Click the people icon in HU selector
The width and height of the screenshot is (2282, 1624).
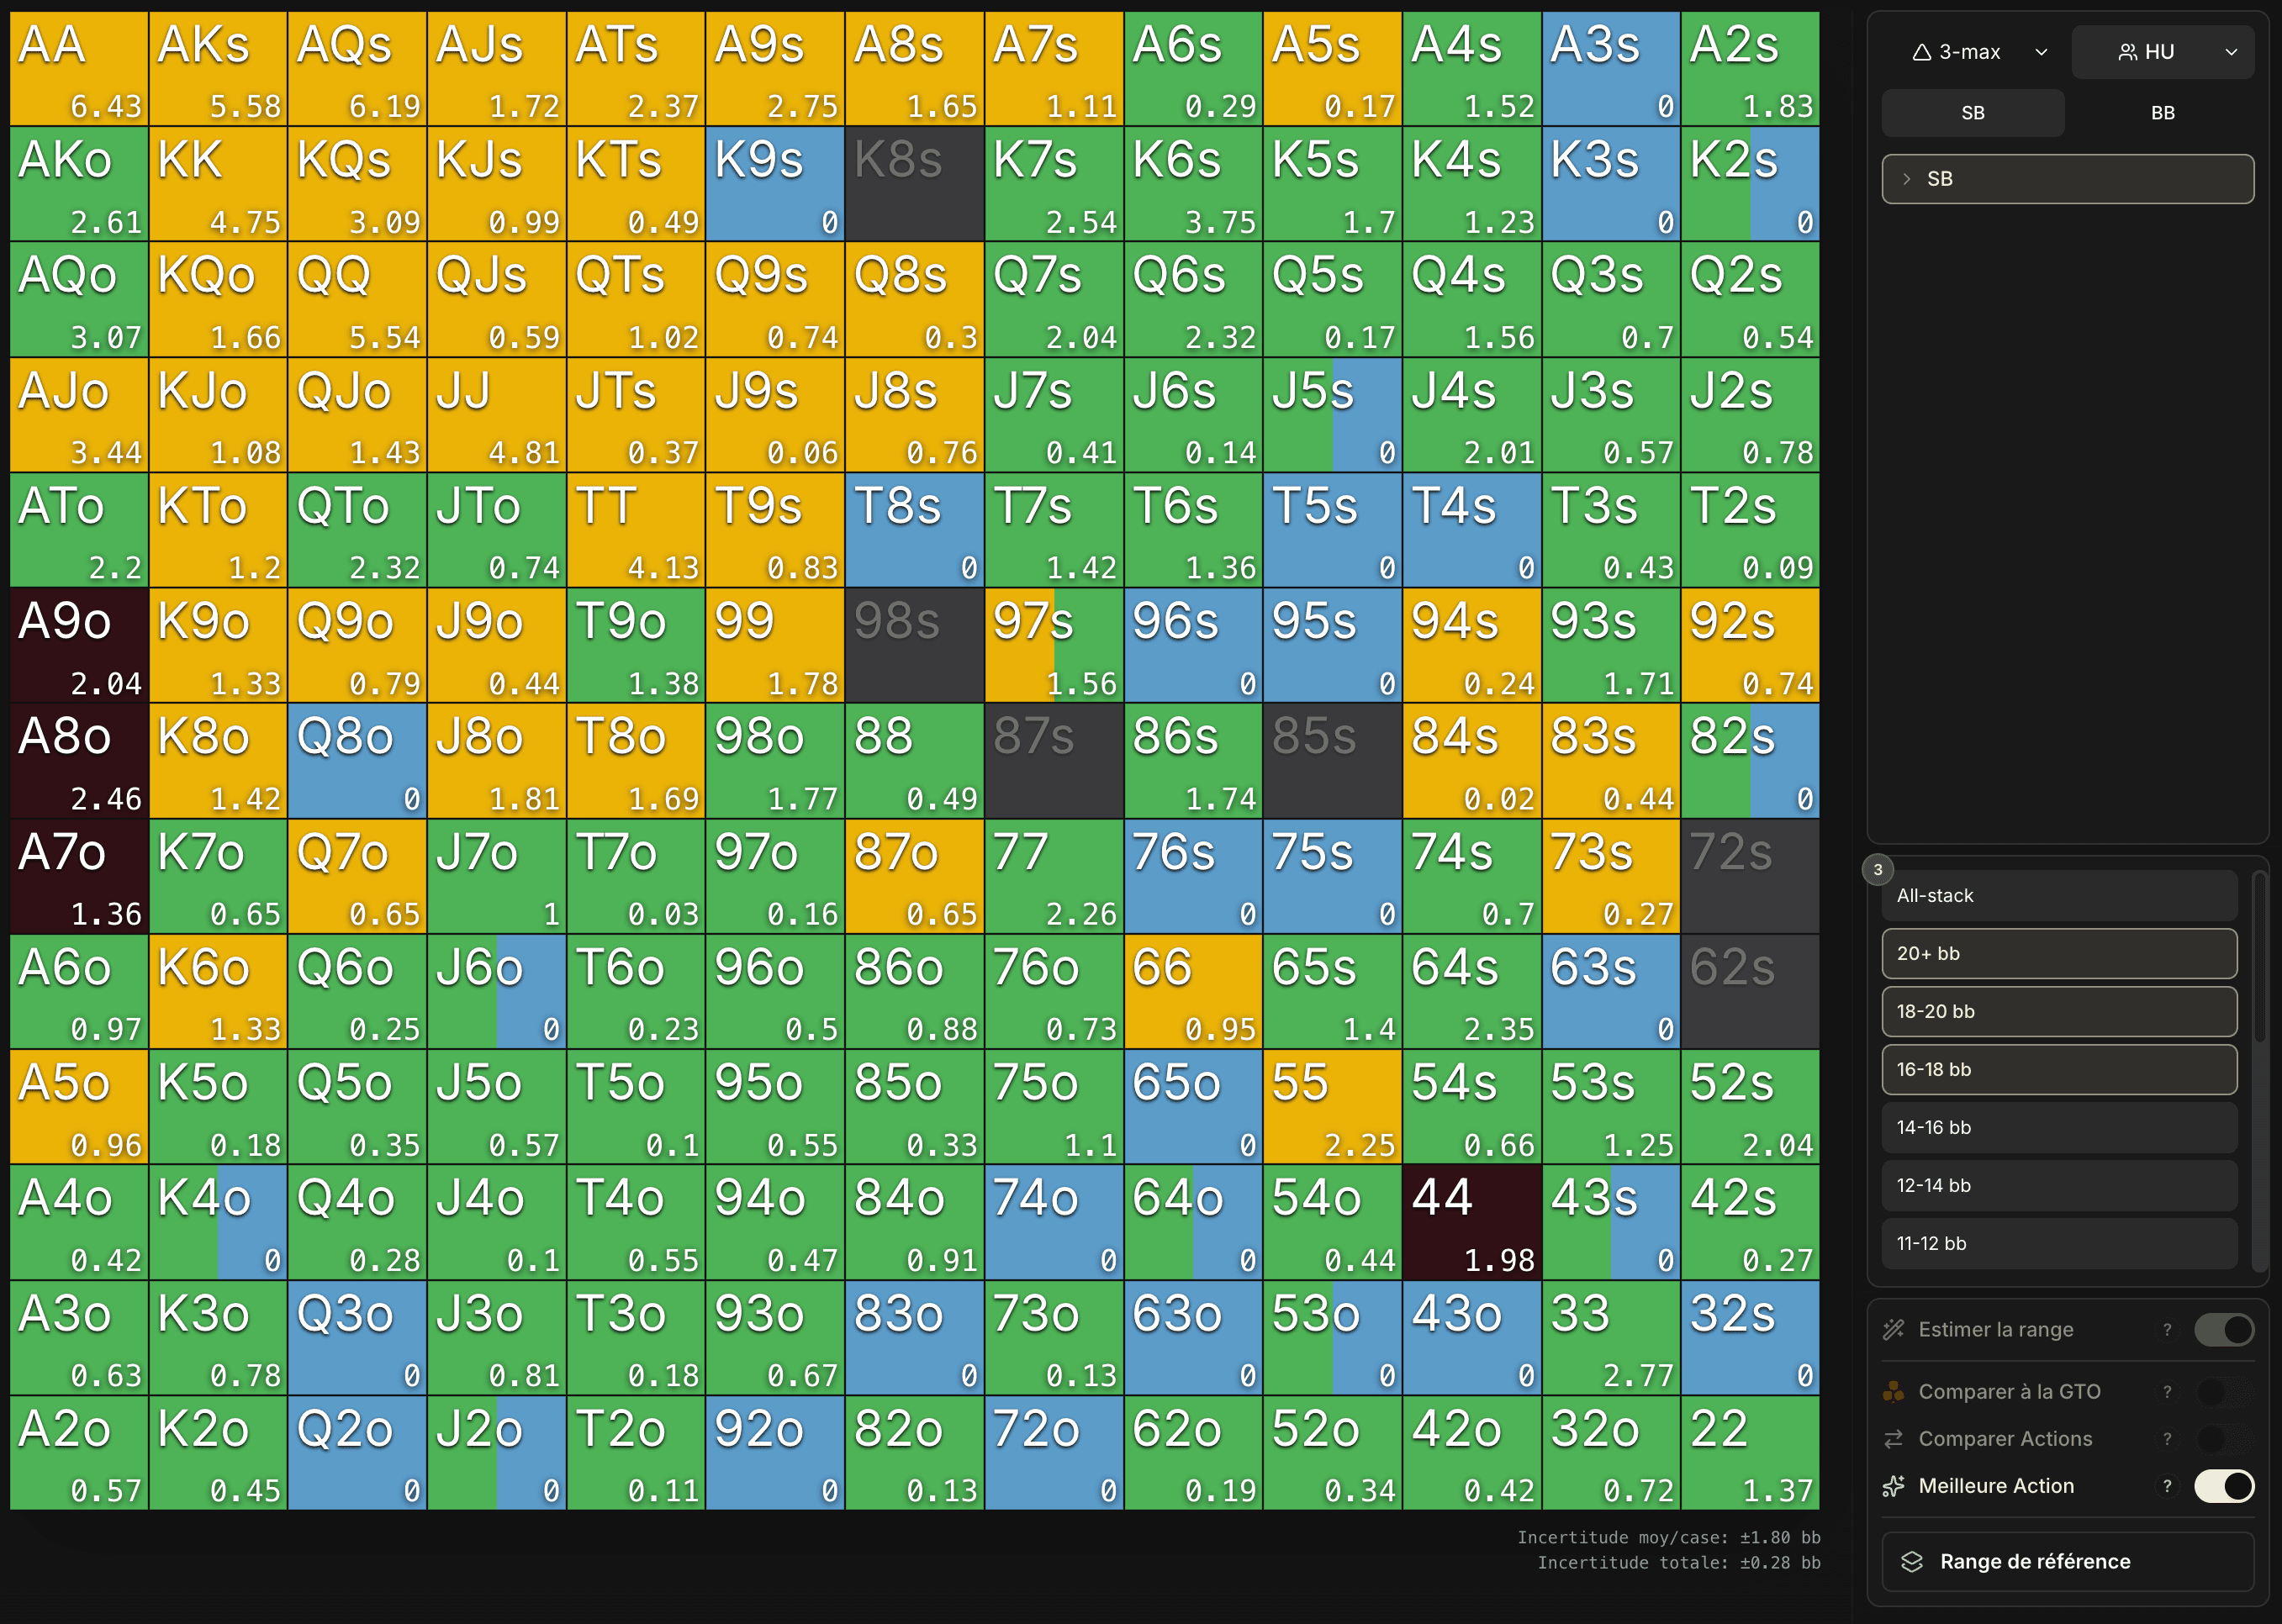pyautogui.click(x=2127, y=52)
